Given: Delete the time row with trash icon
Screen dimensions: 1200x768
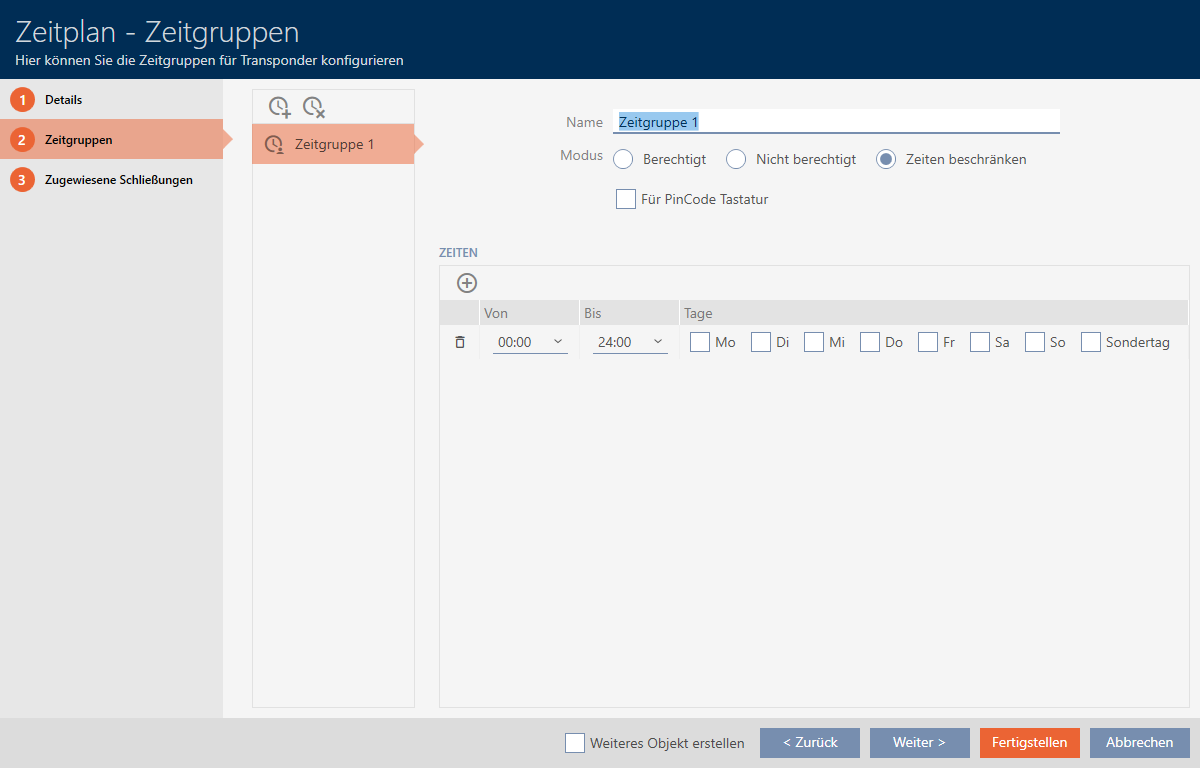Looking at the screenshot, I should [460, 342].
